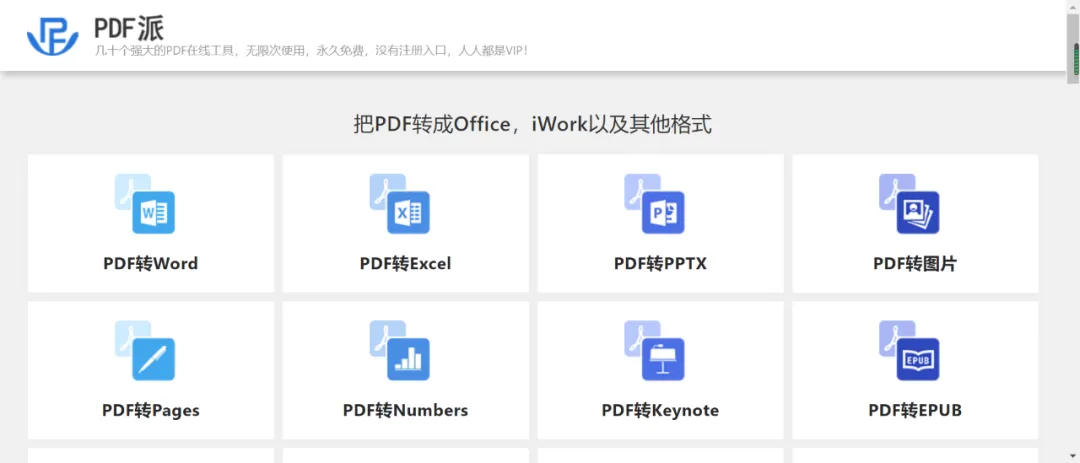Open the PDF to Numbers chart icon
Image resolution: width=1080 pixels, height=463 pixels.
tap(399, 351)
